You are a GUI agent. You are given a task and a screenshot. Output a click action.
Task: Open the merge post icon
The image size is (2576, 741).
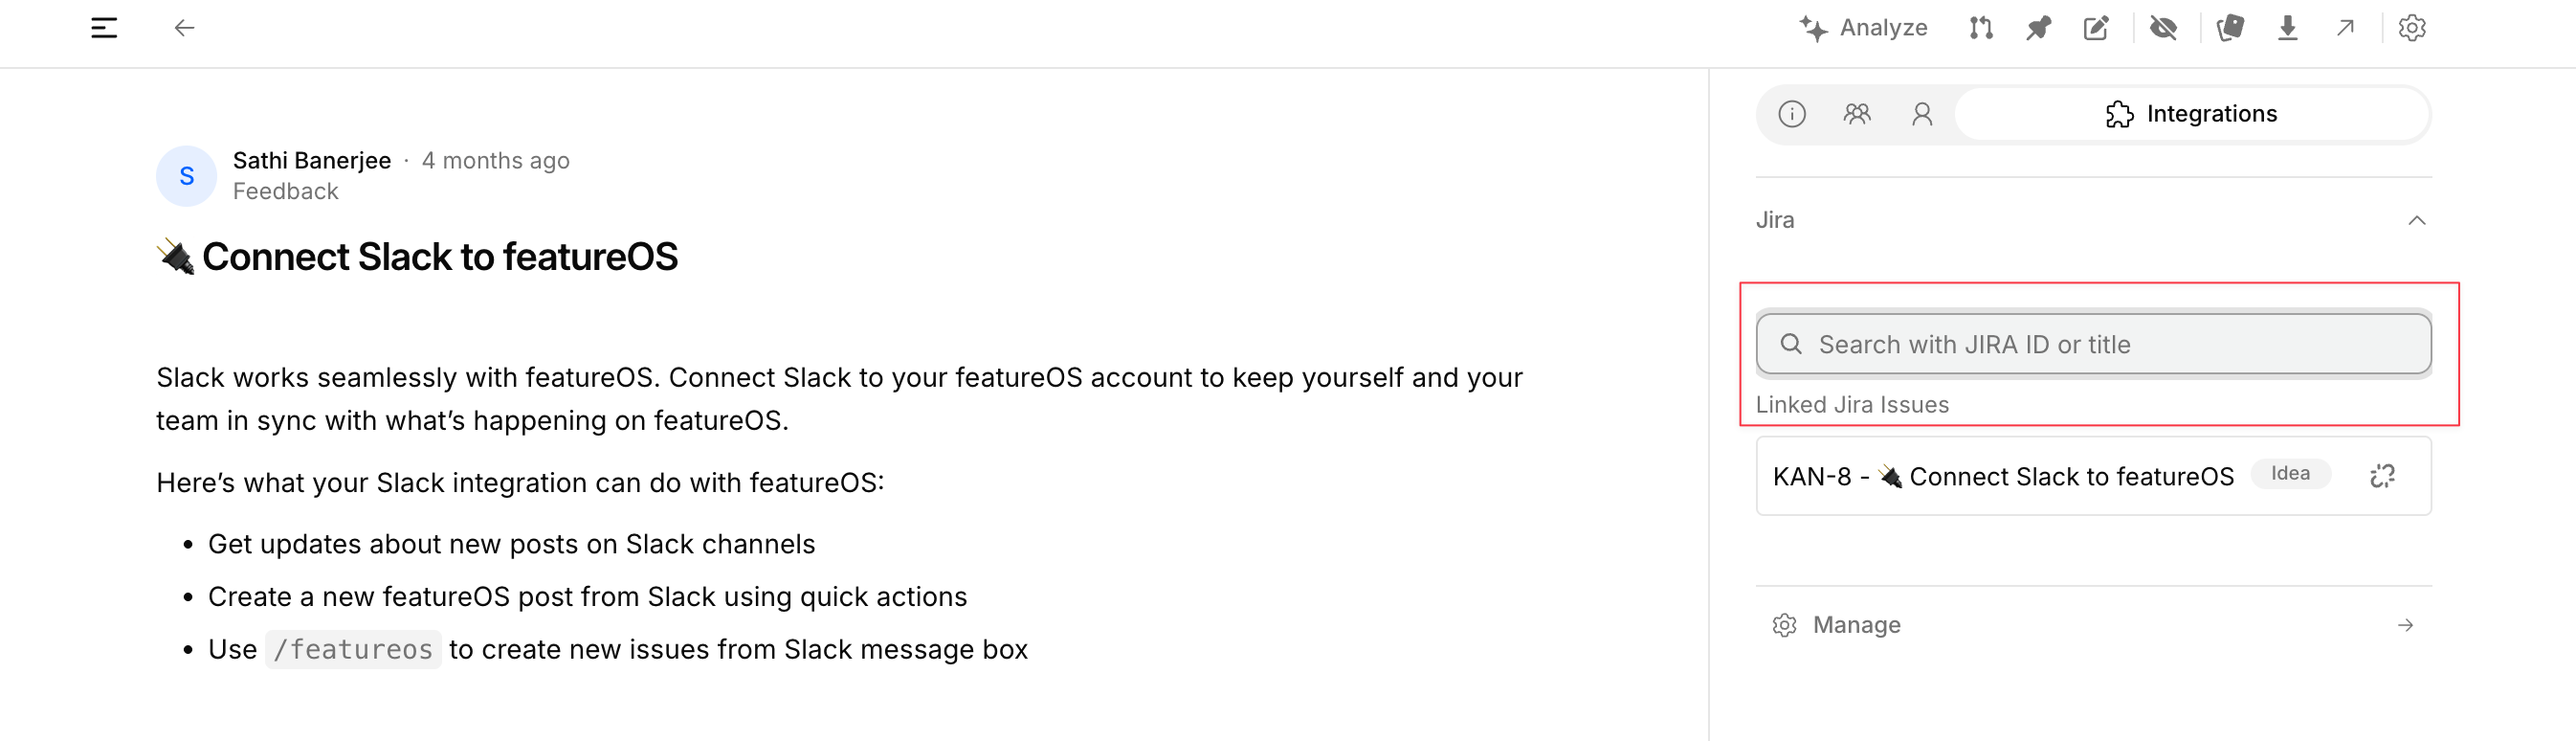1981,28
